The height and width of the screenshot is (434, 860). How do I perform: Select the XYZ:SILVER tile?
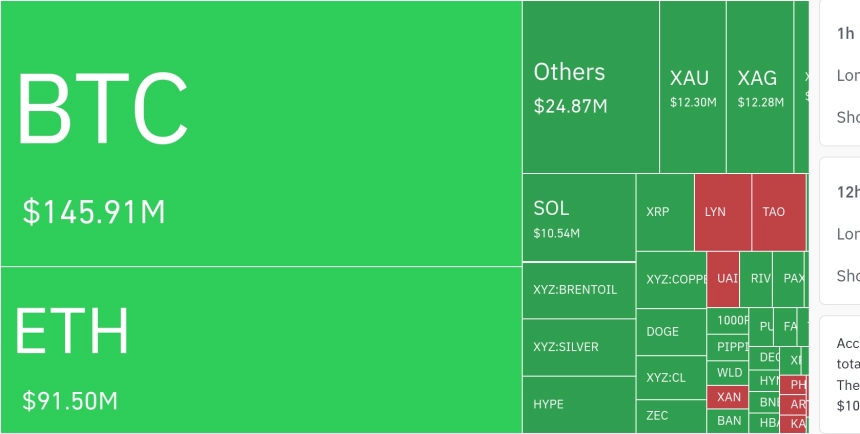pos(578,347)
